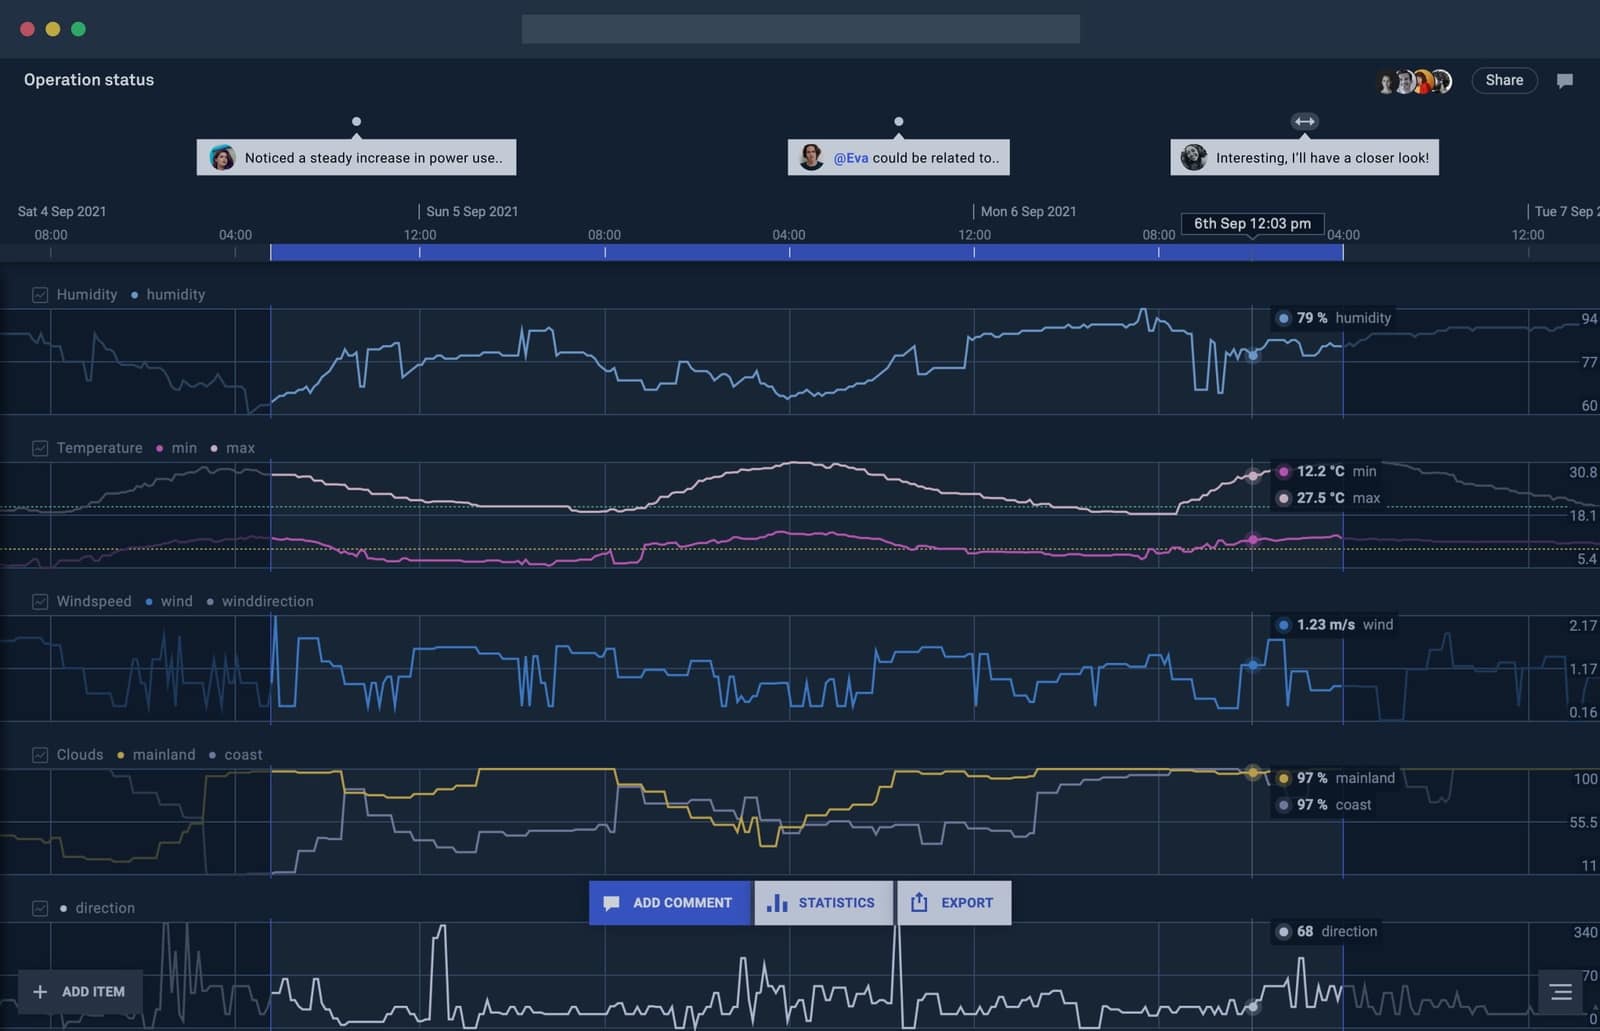Click the bar chart icon on the Statistics button
The image size is (1600, 1031).
point(778,902)
